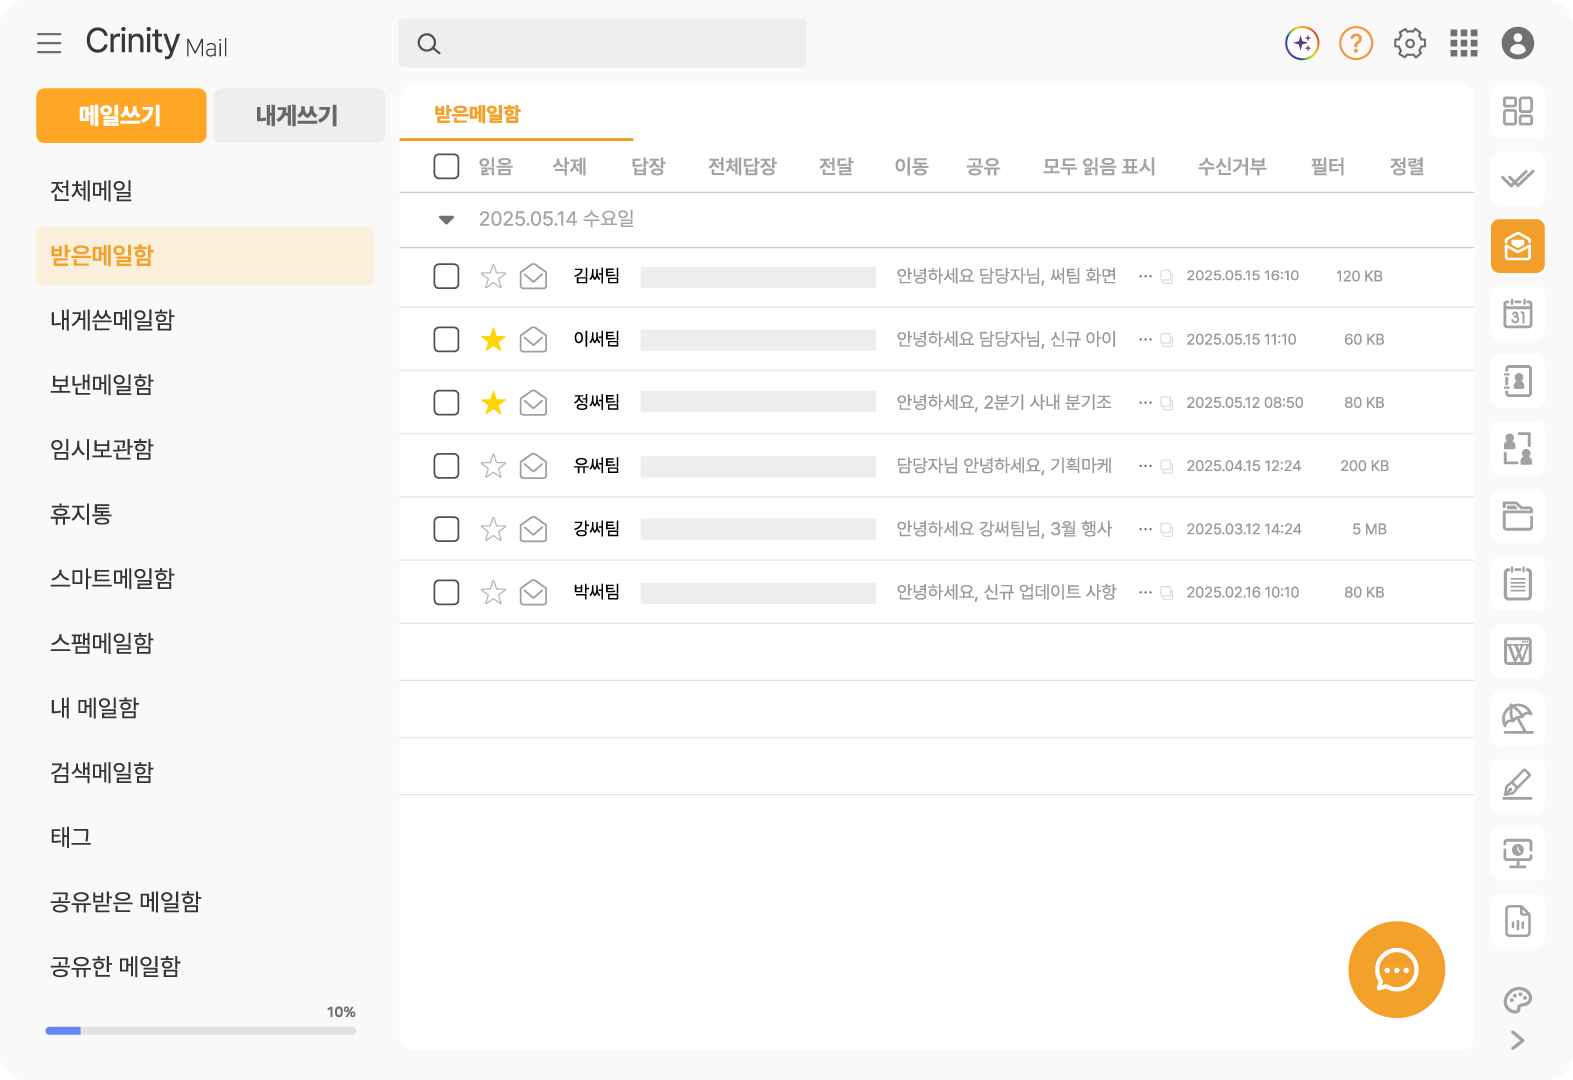Unstar the 정써팀 mail
The height and width of the screenshot is (1080, 1573).
pyautogui.click(x=493, y=402)
